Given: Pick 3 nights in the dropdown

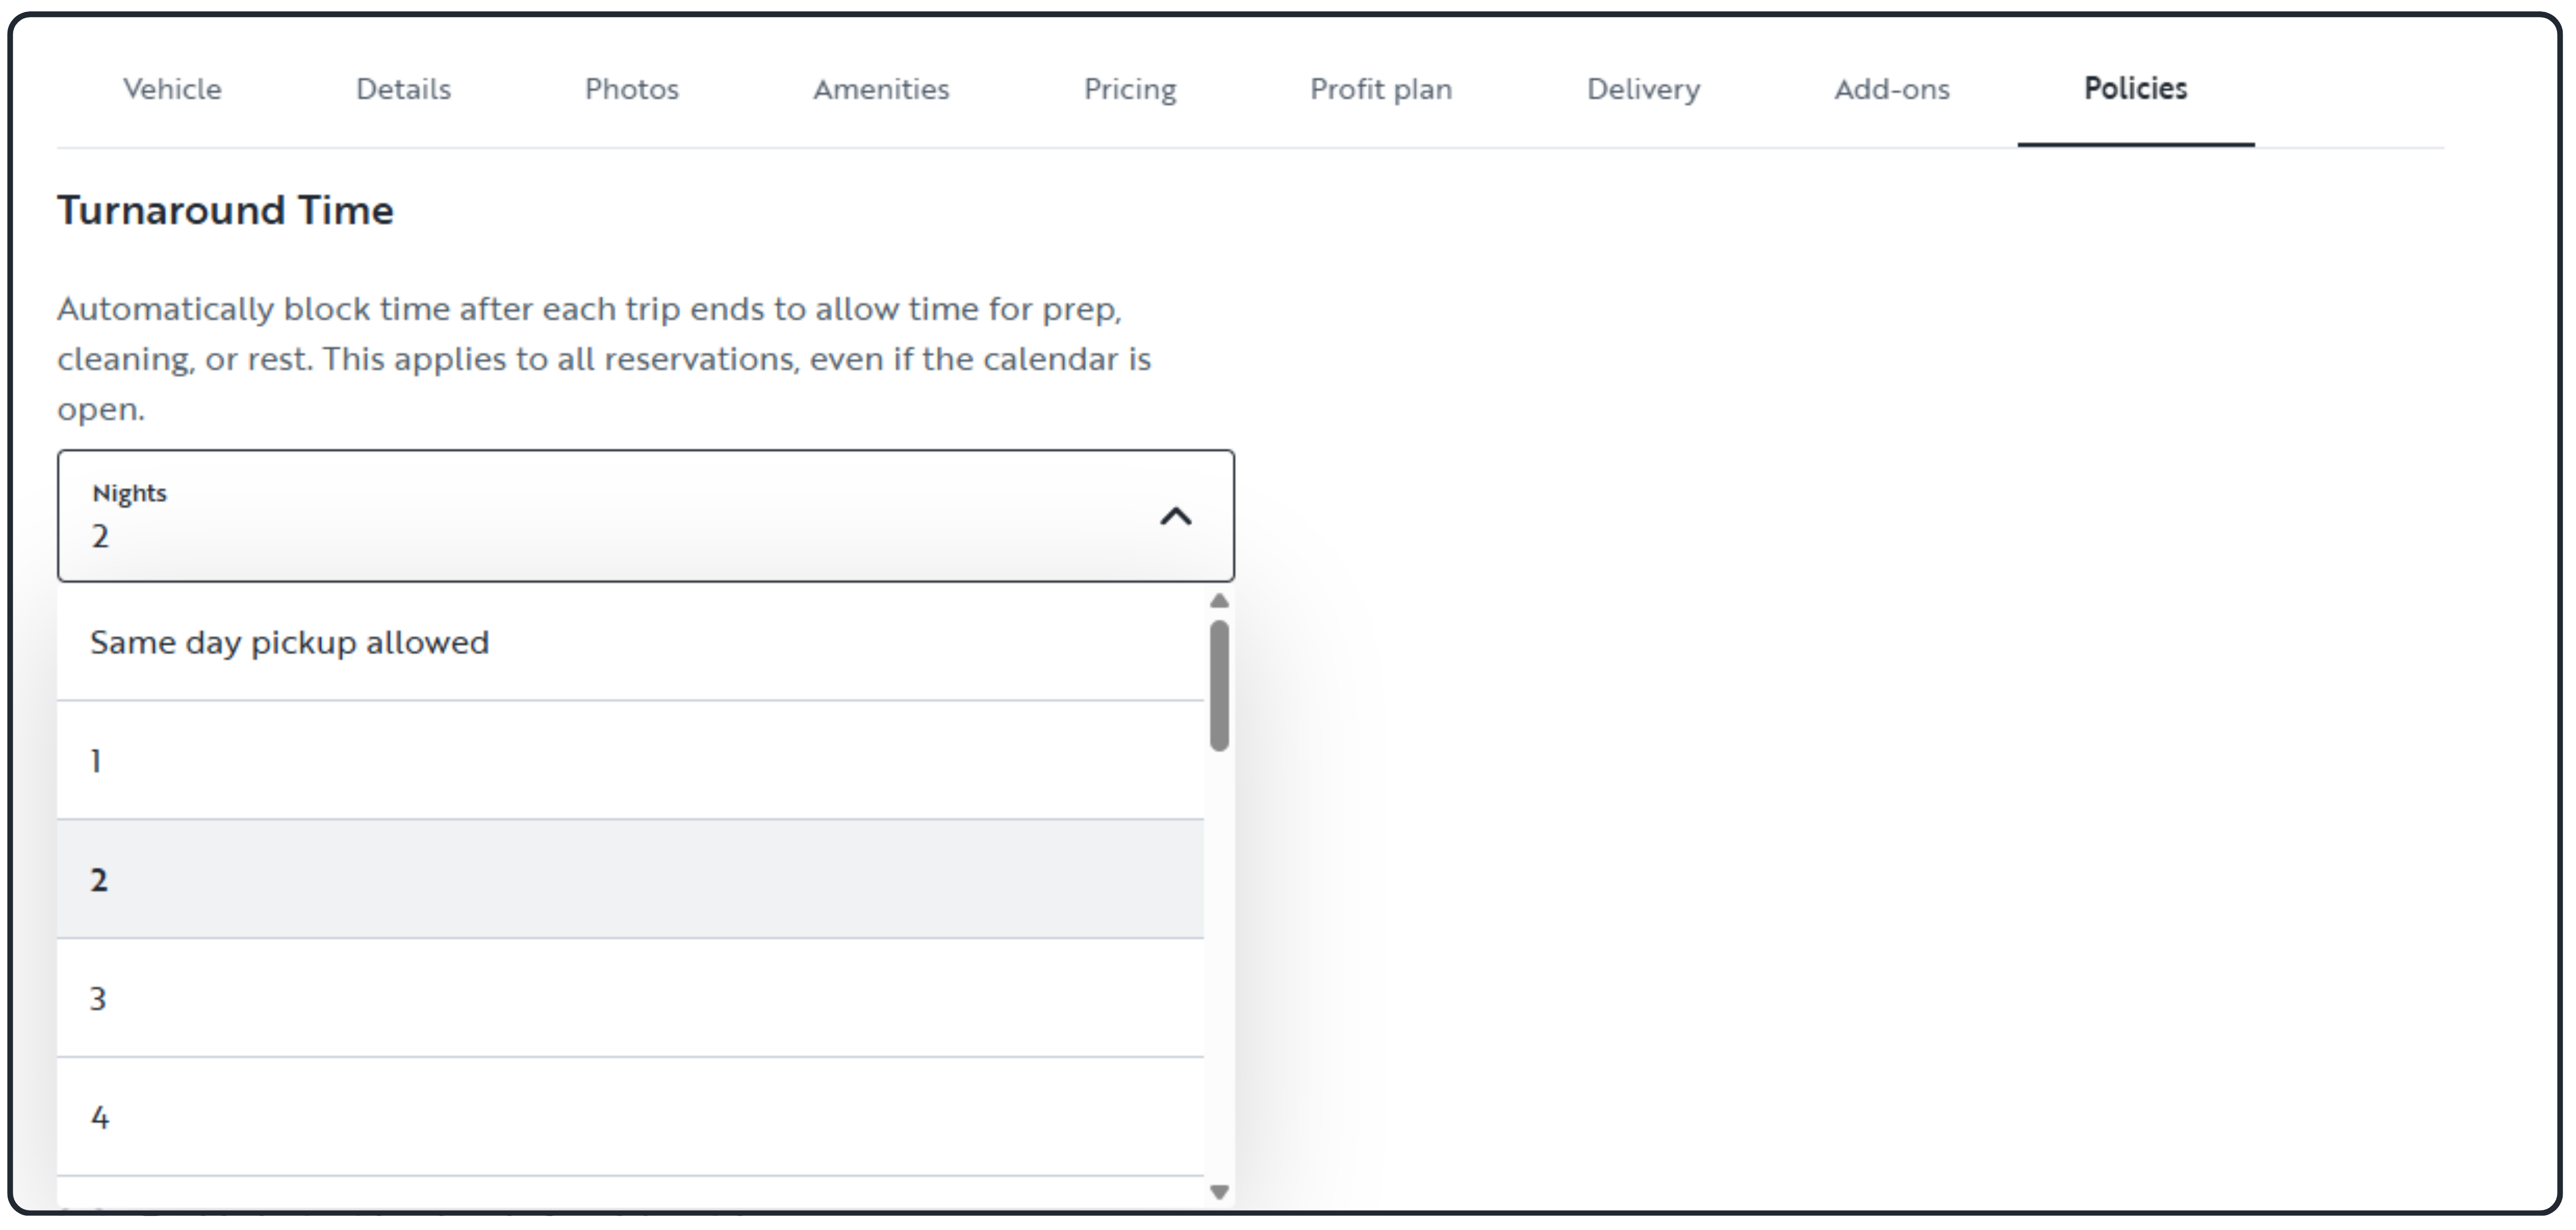Looking at the screenshot, I should pos(630,998).
